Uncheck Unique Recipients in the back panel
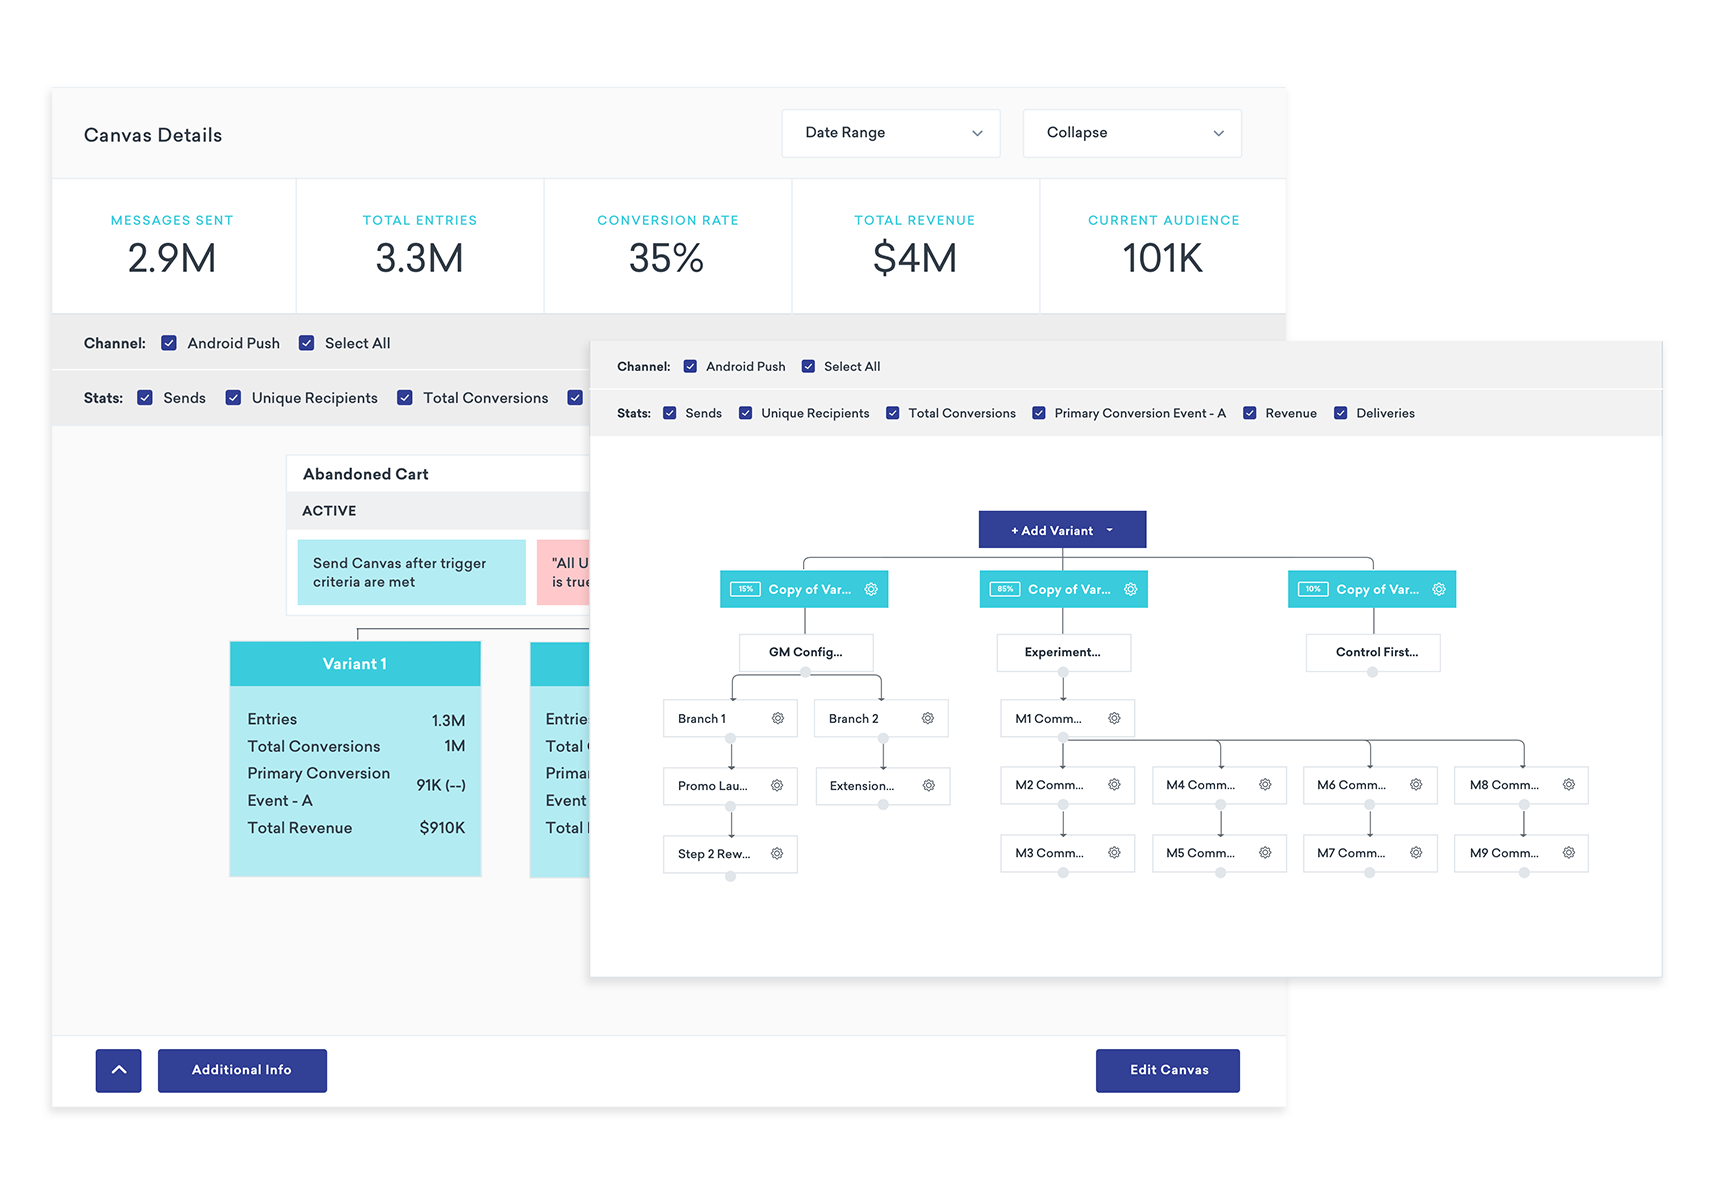 tap(233, 398)
